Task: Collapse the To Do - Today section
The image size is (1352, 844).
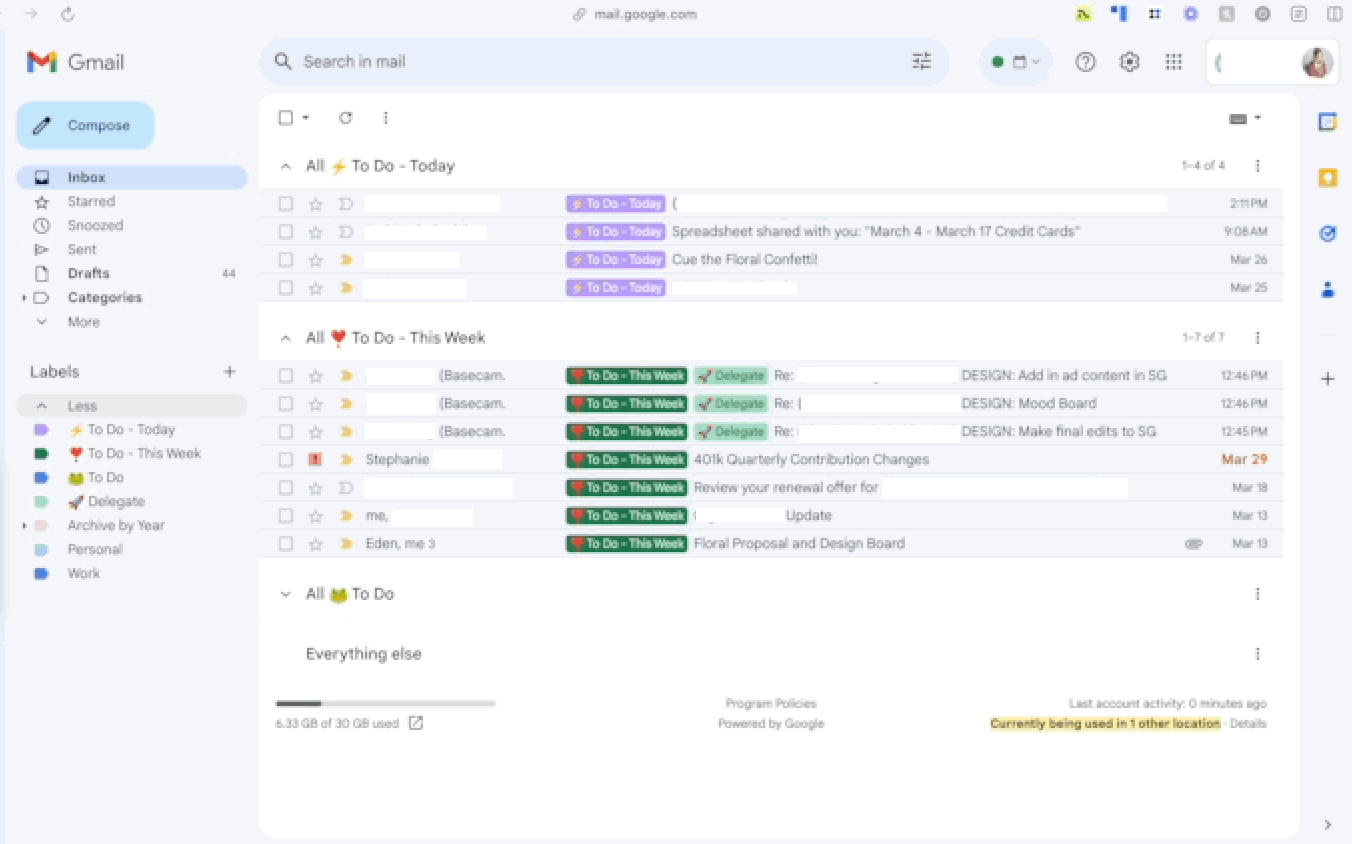Action: 286,166
